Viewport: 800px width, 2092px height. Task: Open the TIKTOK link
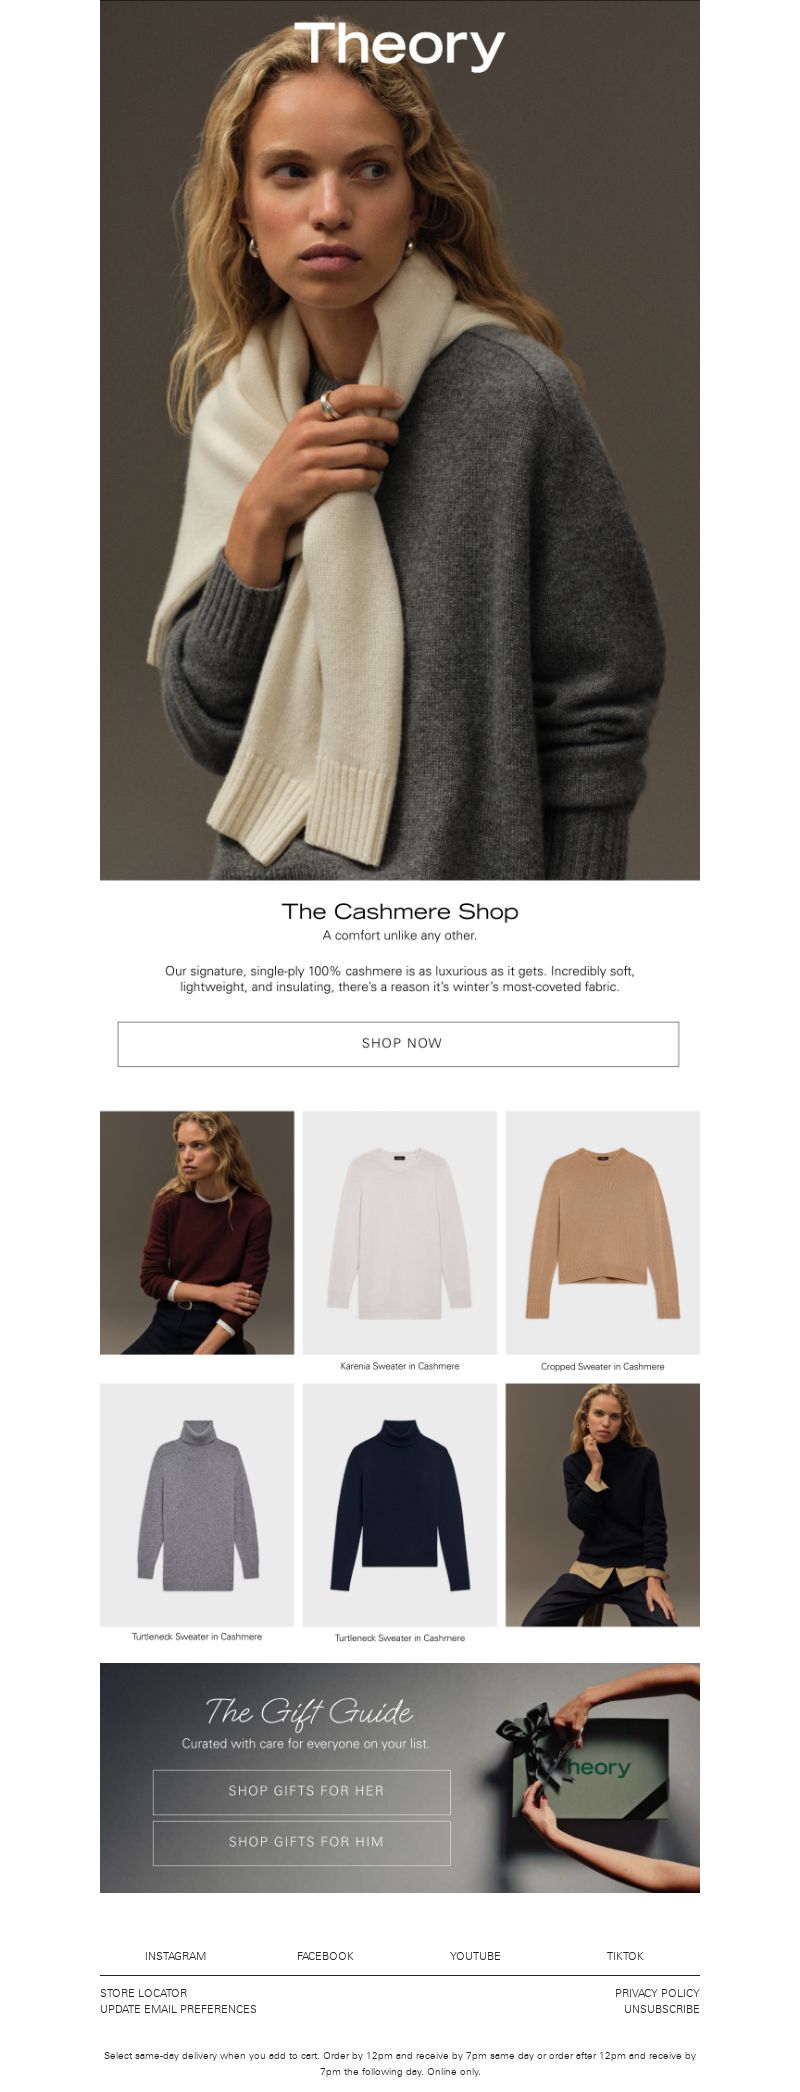tap(625, 1956)
